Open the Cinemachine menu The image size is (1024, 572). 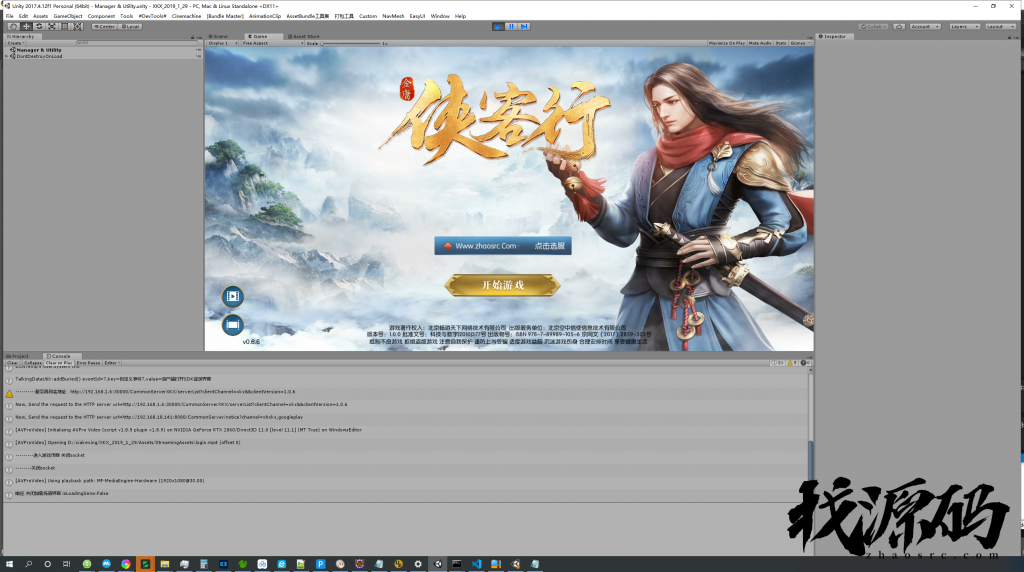tap(187, 16)
